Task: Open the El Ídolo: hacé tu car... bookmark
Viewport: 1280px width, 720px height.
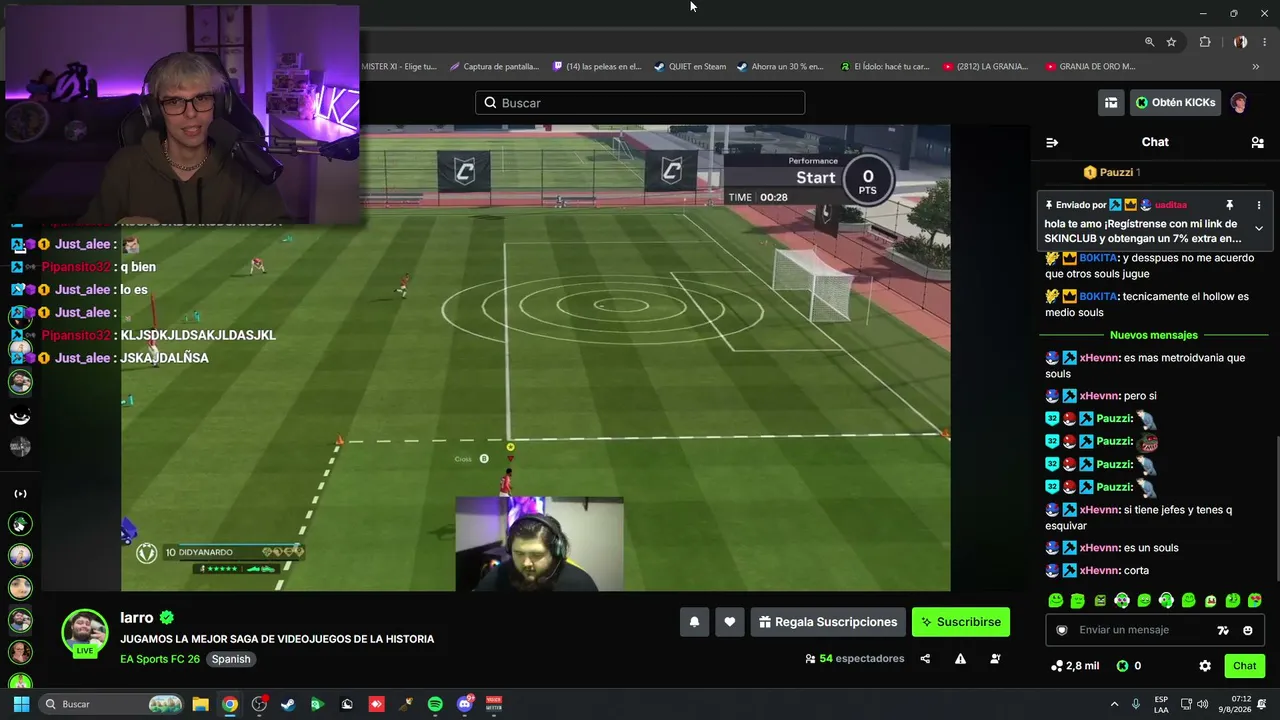Action: tap(885, 67)
